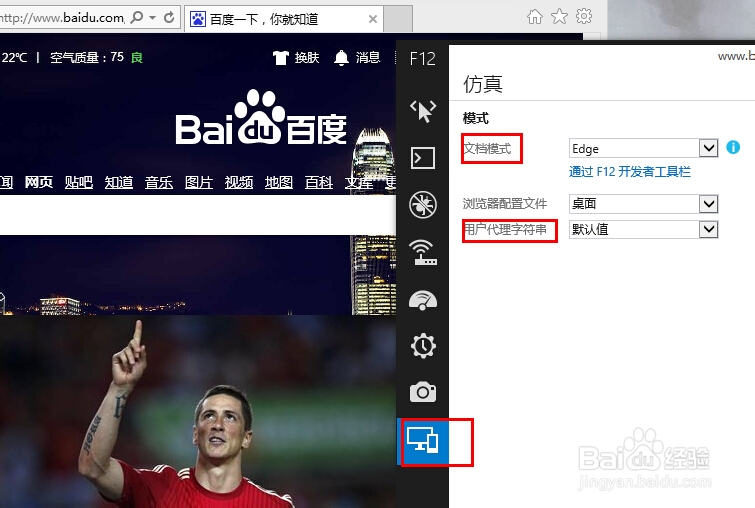Click the 贴吧 navigation link
755x508 pixels.
pyautogui.click(x=78, y=182)
